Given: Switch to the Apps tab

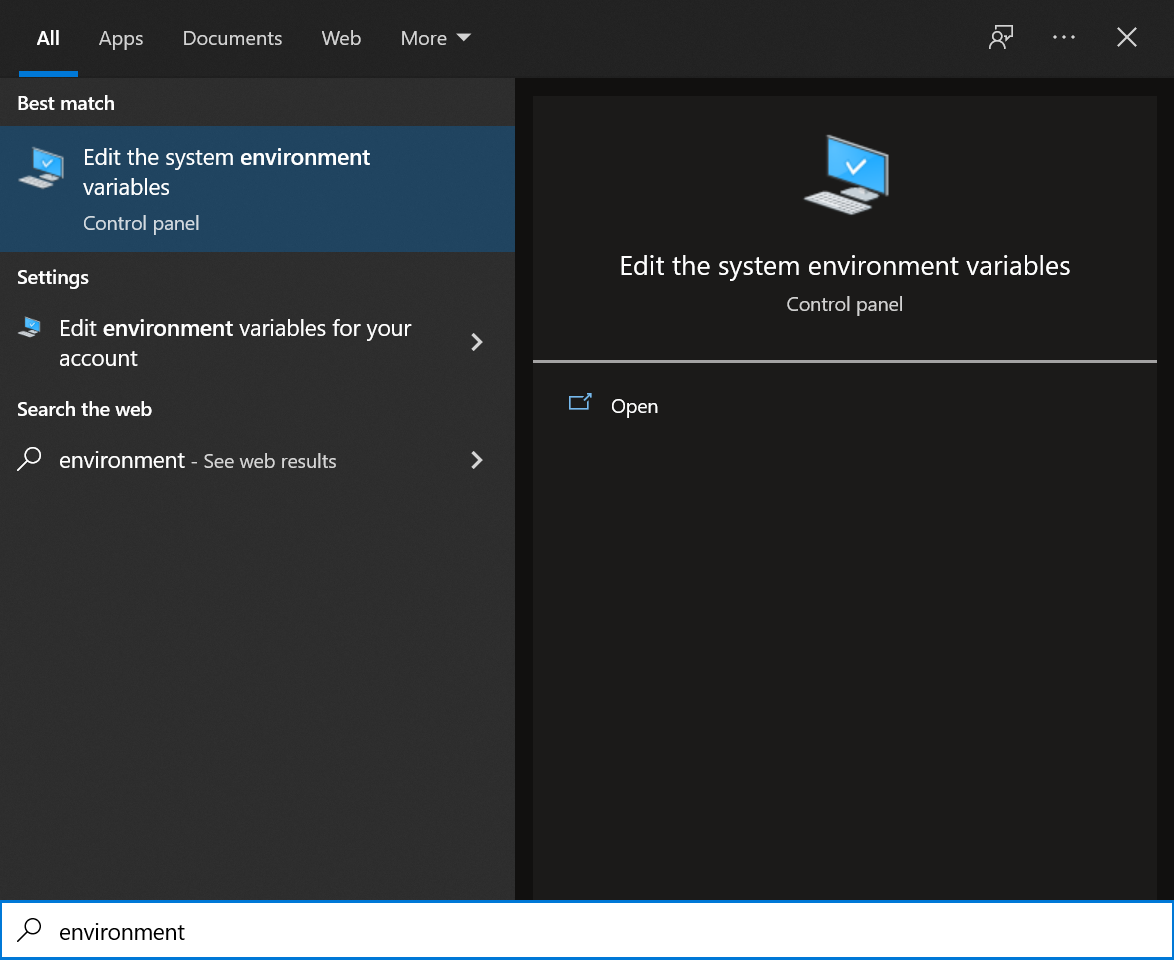Looking at the screenshot, I should (120, 38).
